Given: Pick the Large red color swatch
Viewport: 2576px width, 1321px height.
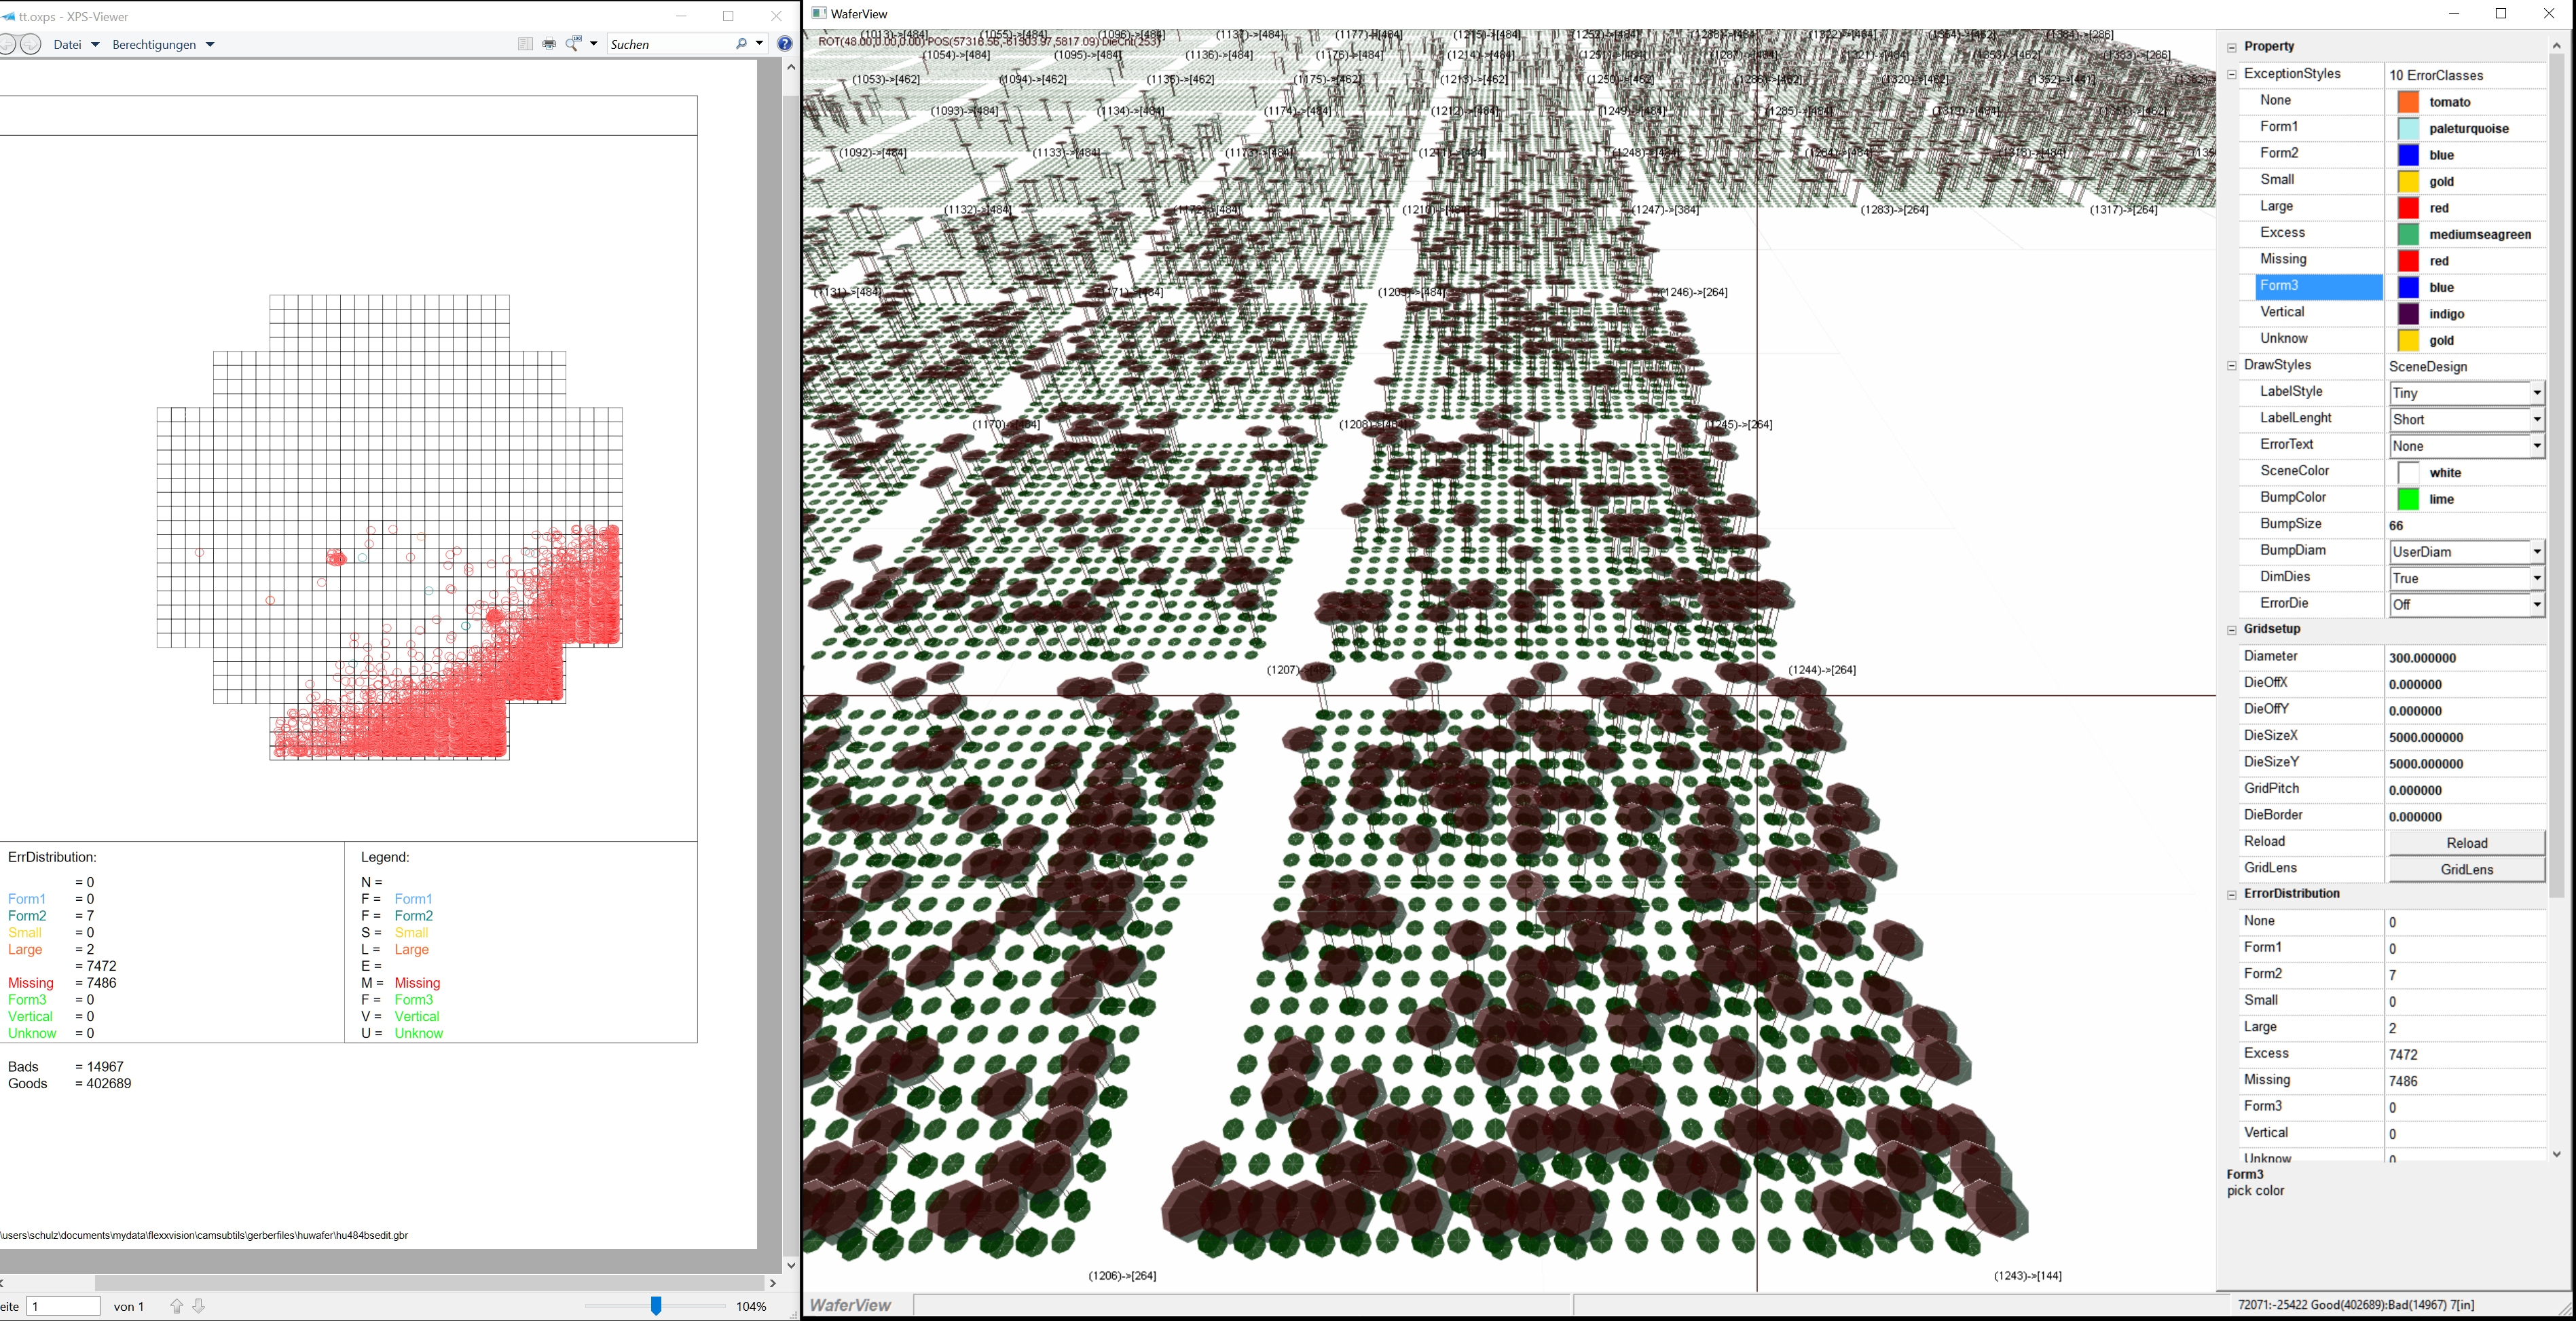Looking at the screenshot, I should point(2409,208).
